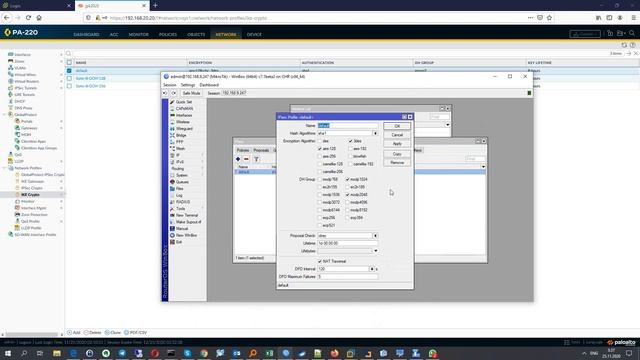Toggle the aes-256 encryption checkbox
The height and width of the screenshot is (360, 640).
point(320,156)
